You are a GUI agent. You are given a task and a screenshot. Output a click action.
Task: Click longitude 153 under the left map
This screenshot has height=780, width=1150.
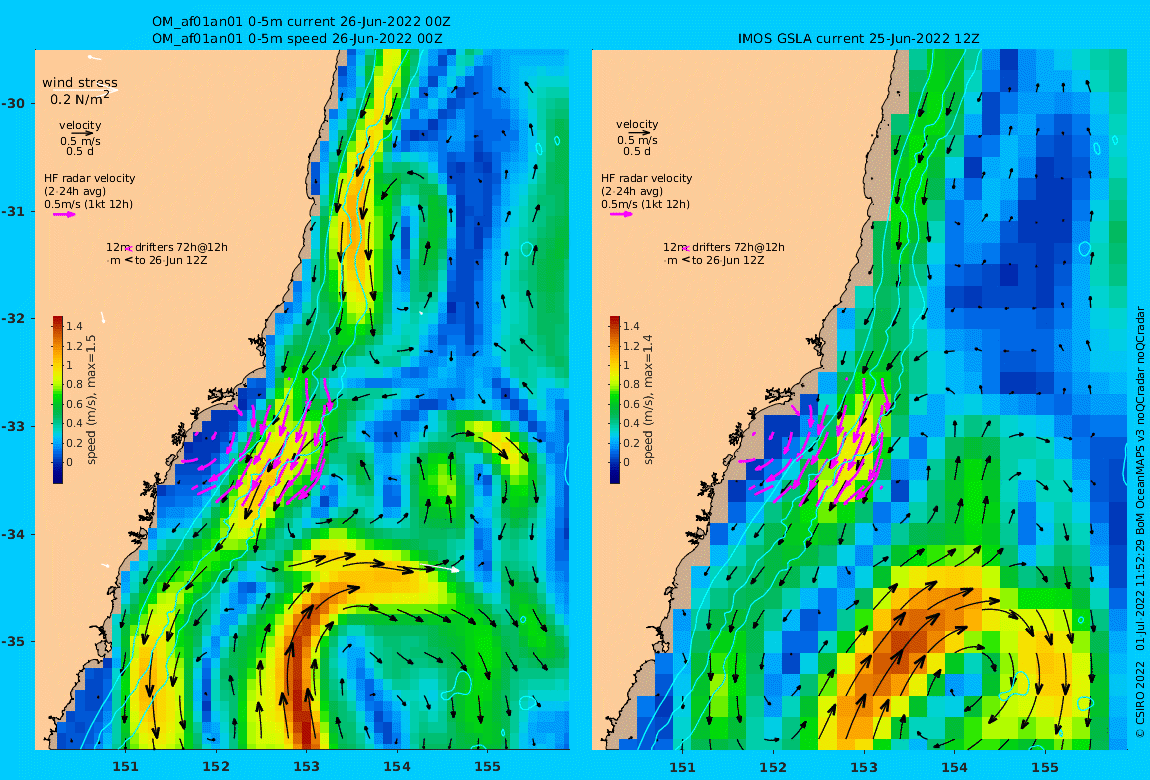(x=307, y=767)
